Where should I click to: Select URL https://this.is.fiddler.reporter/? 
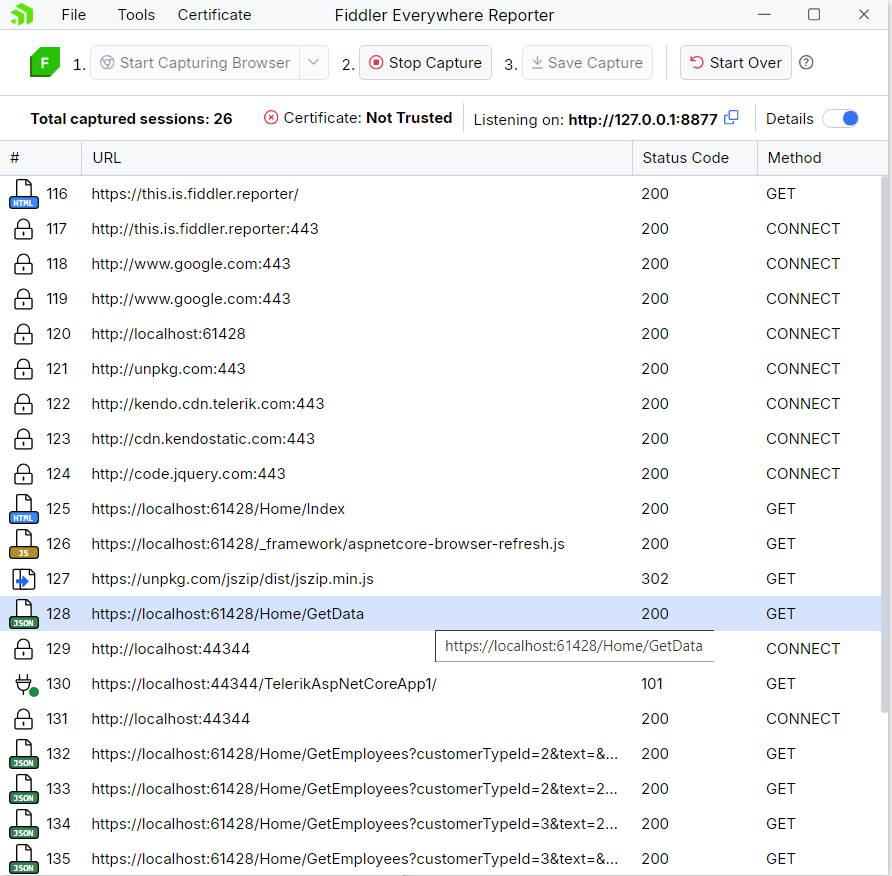(x=195, y=194)
